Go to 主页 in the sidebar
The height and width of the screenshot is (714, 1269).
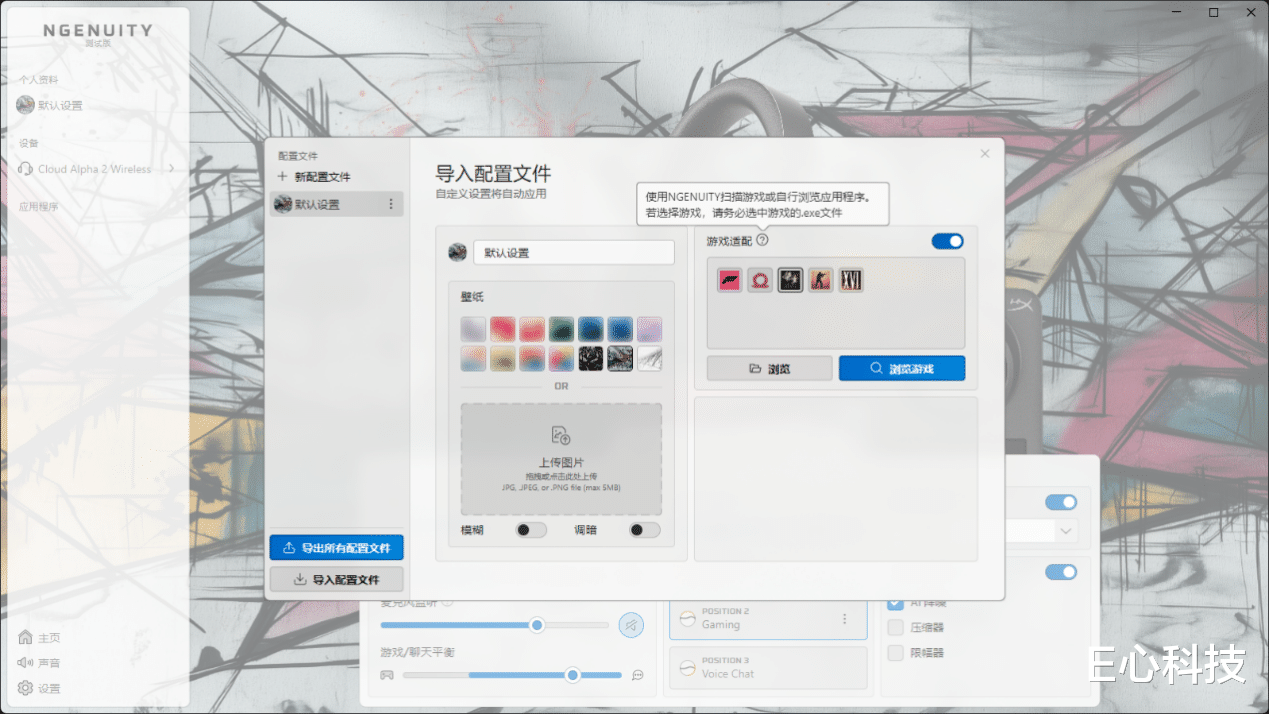(x=39, y=637)
